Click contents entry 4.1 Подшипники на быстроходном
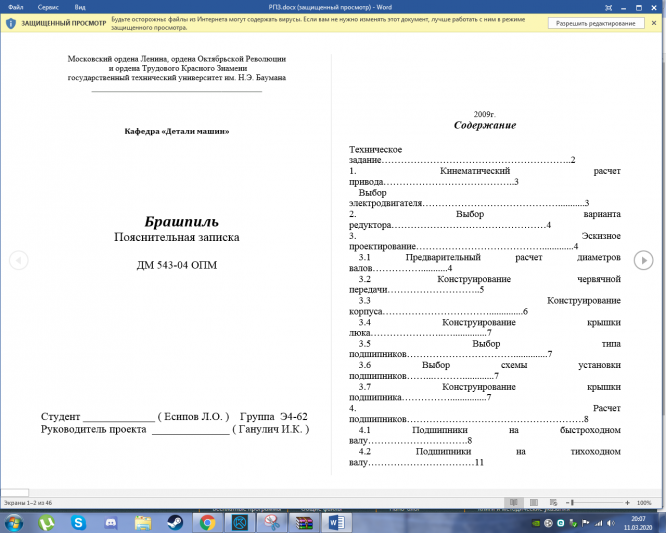 [x=485, y=435]
